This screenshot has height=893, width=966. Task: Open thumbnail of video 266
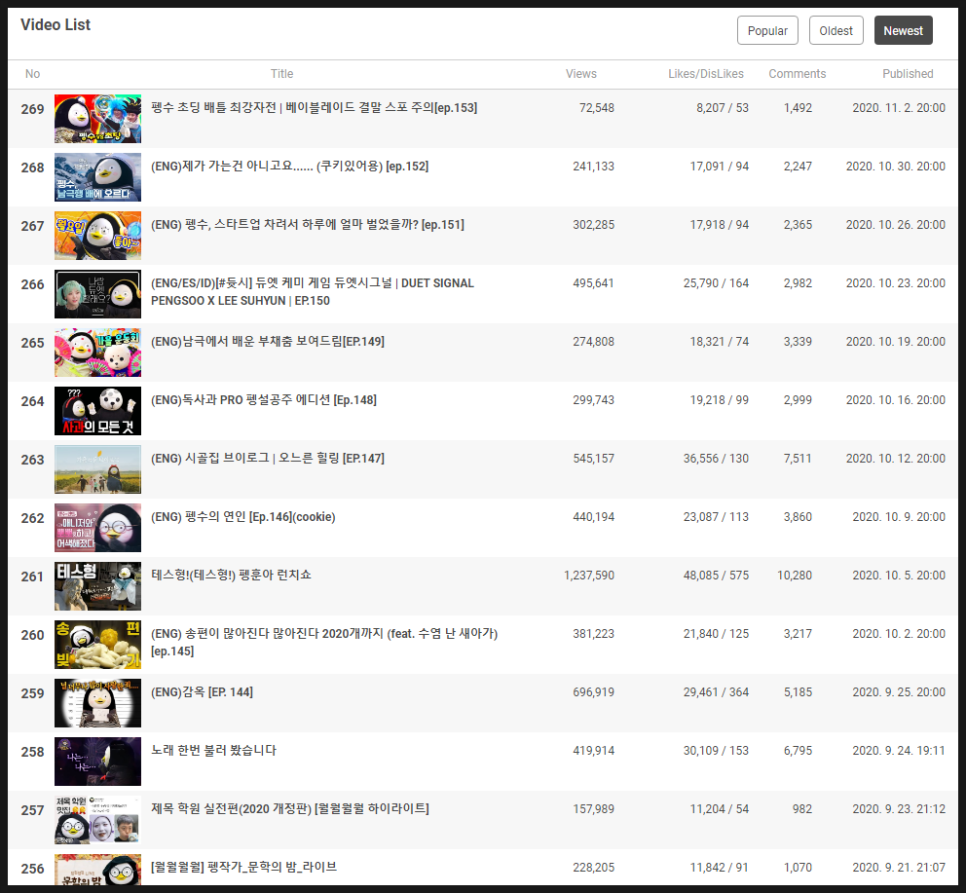[x=97, y=294]
